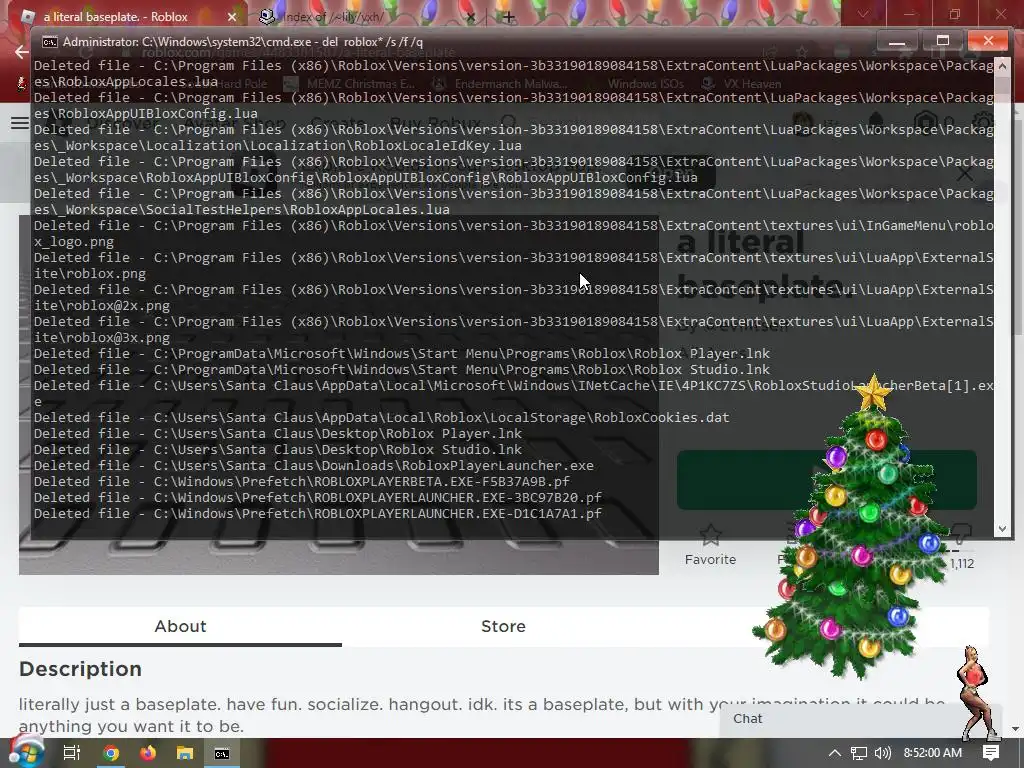Open Task View on the taskbar

[x=71, y=753]
